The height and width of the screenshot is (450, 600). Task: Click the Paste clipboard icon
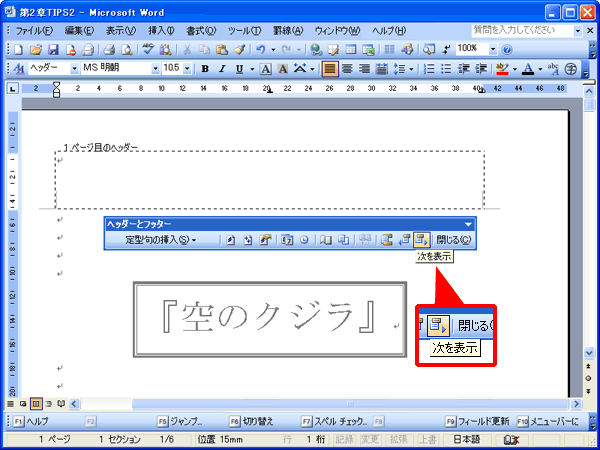pos(222,49)
